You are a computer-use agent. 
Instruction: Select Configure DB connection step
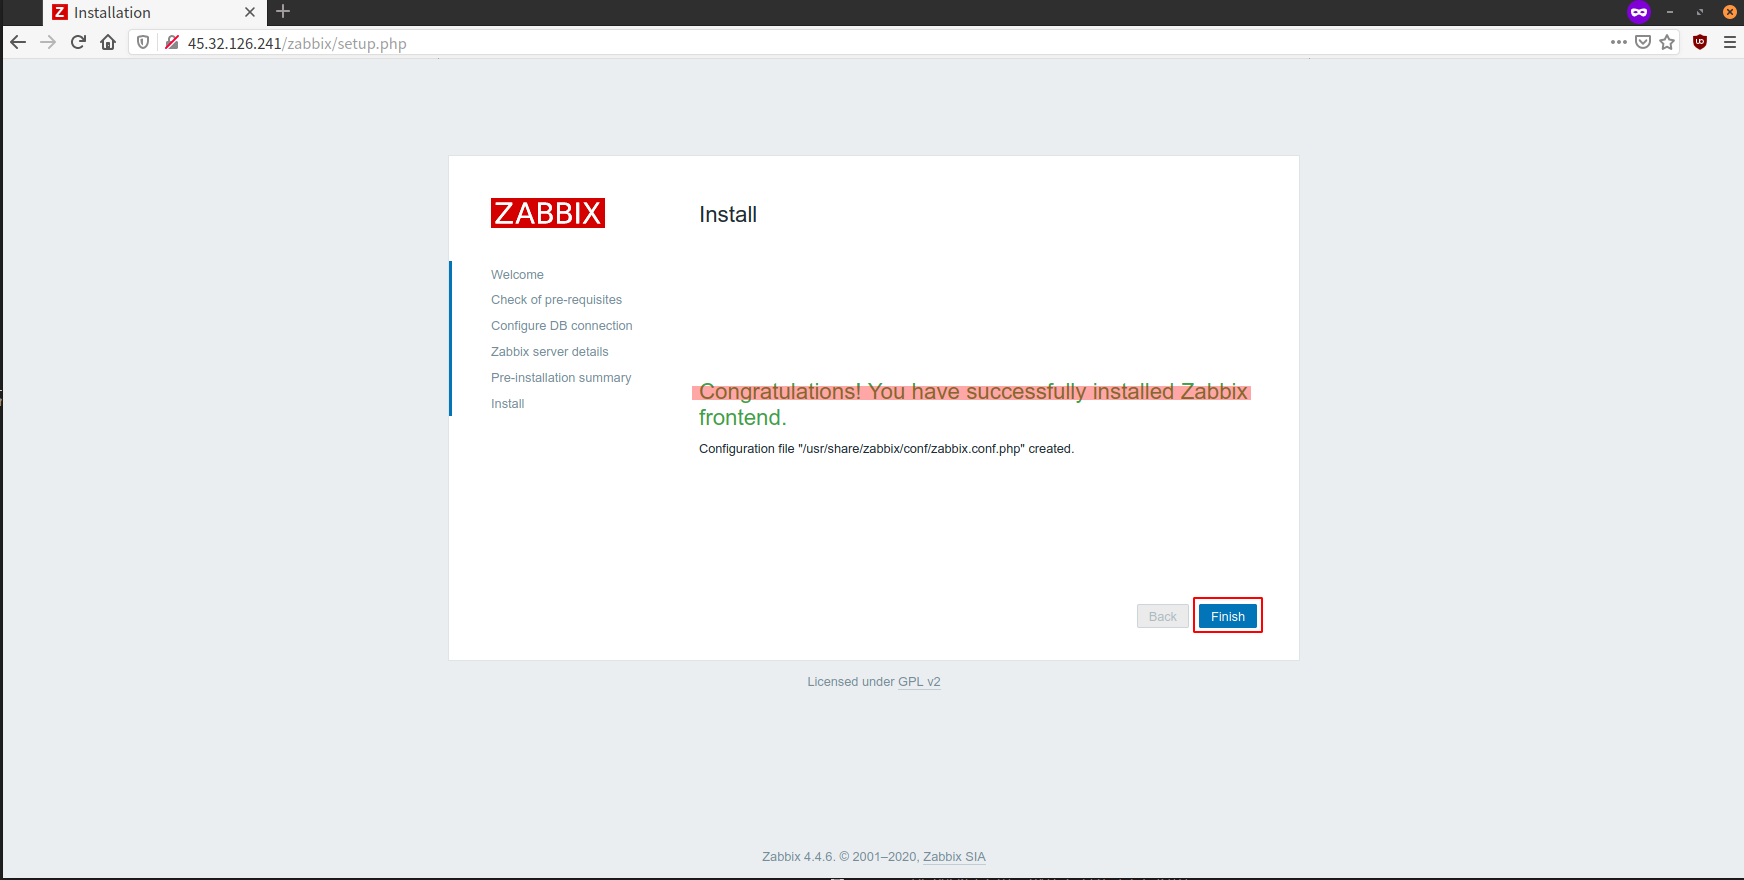coord(561,326)
